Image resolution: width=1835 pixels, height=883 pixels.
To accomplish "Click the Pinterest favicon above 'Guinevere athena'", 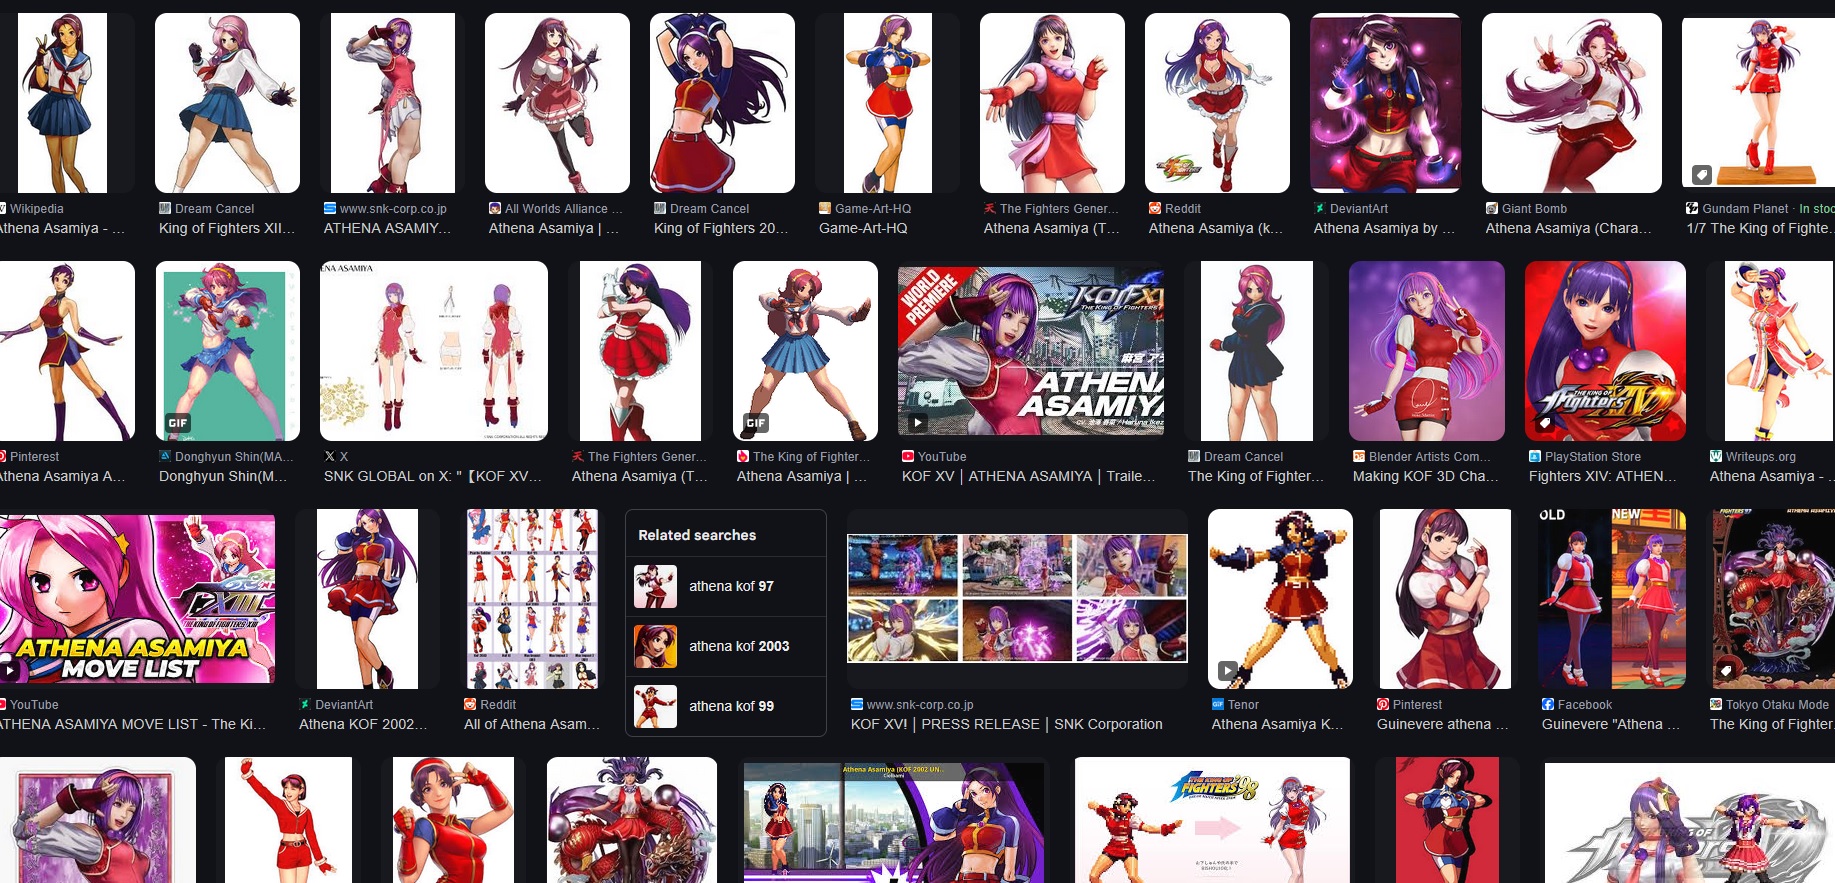I will 1383,704.
